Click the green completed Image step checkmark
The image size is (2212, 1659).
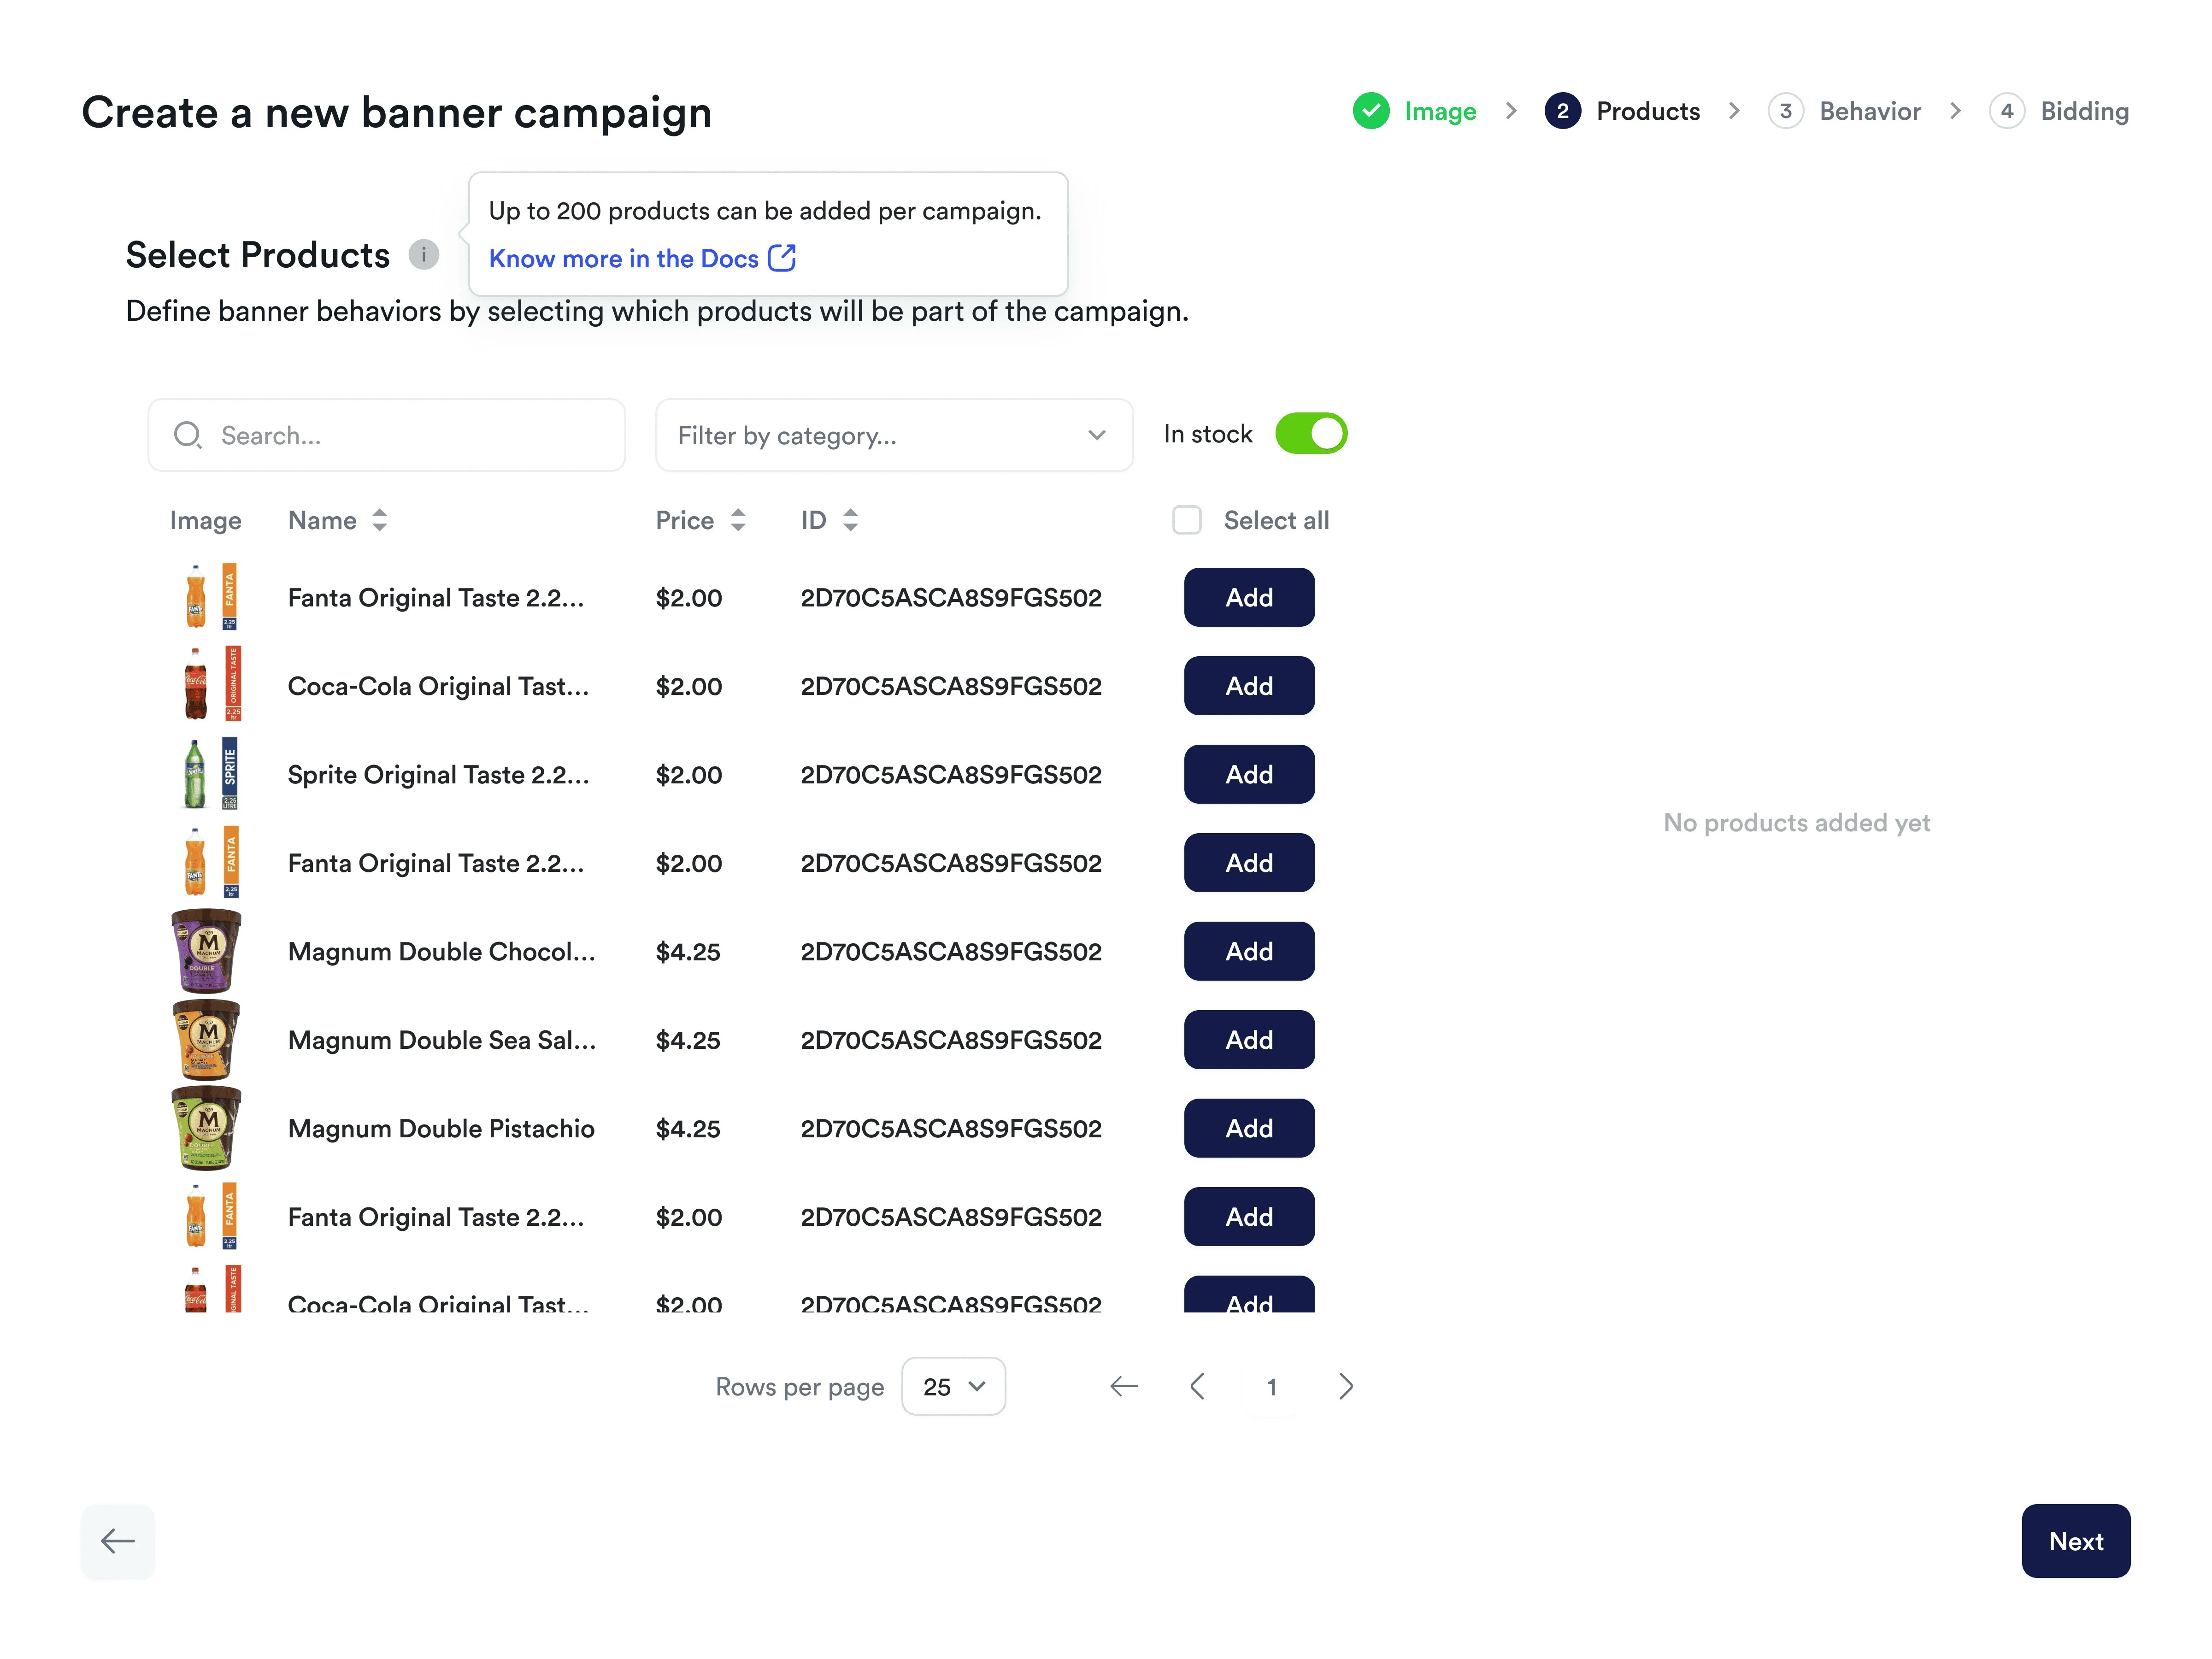coord(1371,111)
